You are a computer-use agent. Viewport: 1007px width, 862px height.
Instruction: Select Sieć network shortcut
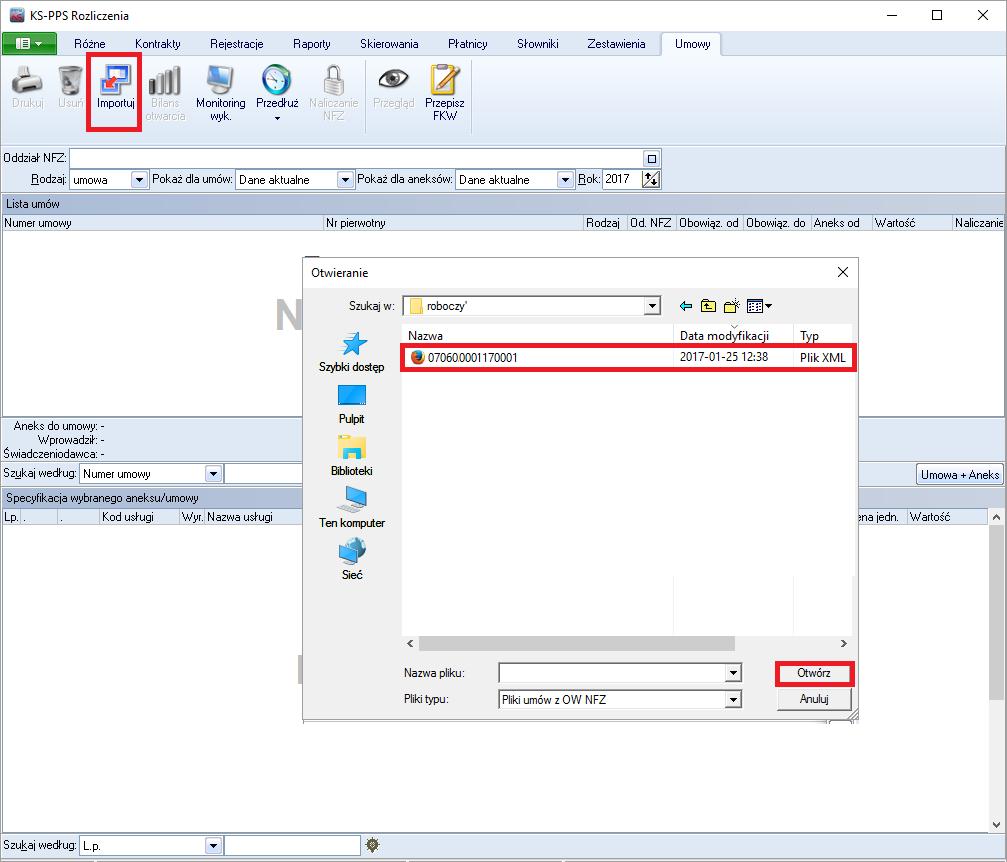[x=352, y=560]
